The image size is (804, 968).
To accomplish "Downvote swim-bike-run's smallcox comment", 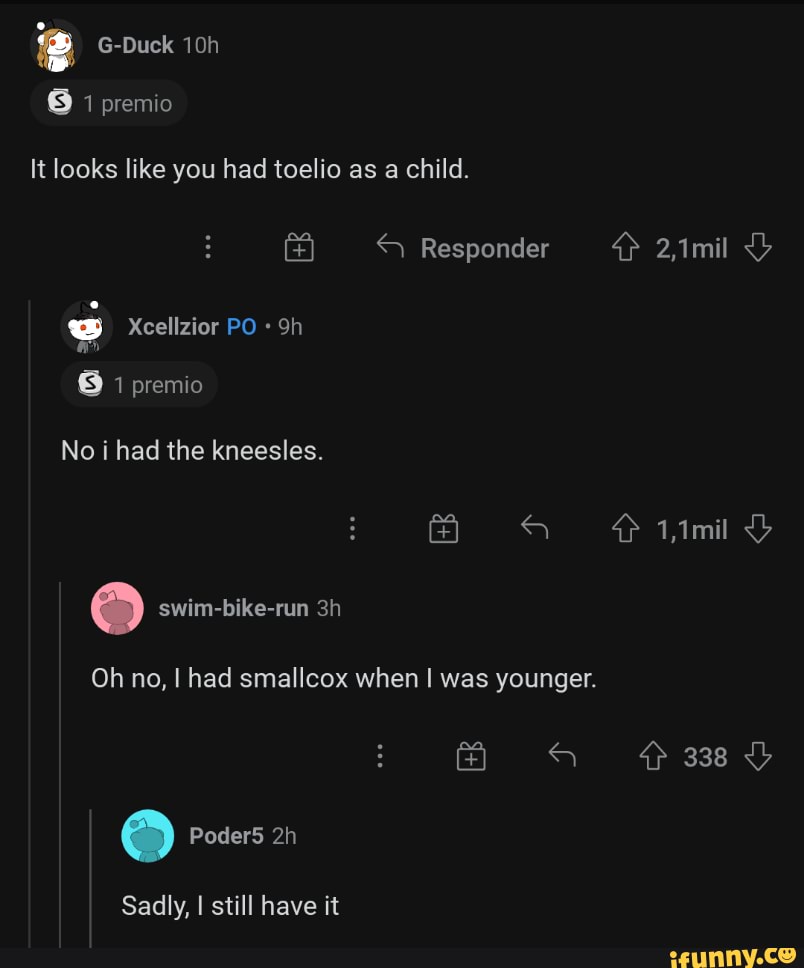I will [x=758, y=757].
